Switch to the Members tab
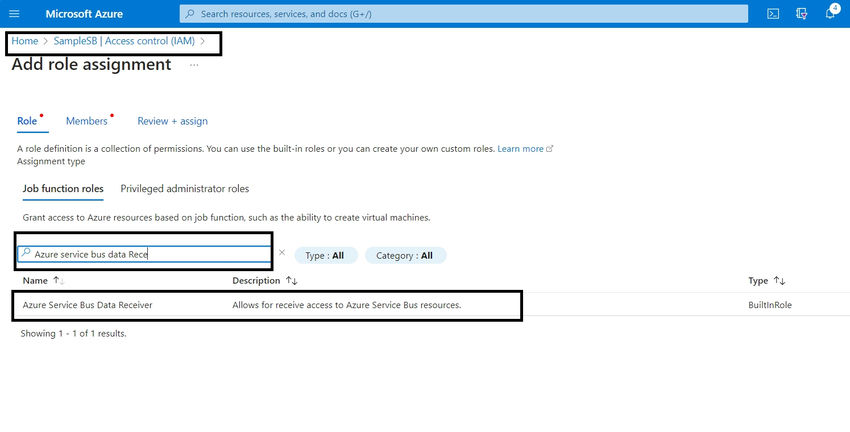 click(87, 121)
